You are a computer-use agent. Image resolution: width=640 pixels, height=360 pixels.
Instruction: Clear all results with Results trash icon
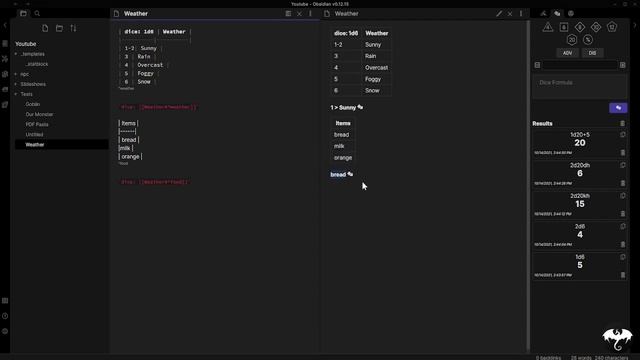coord(622,123)
